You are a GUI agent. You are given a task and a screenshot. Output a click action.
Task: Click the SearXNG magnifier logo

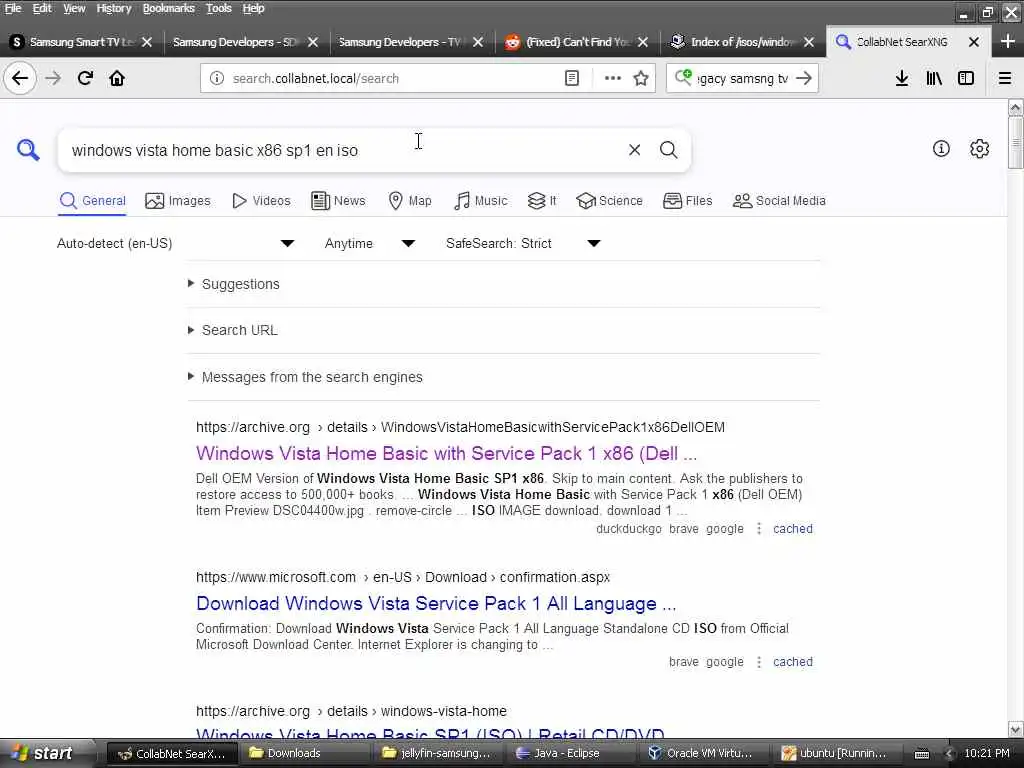28,150
